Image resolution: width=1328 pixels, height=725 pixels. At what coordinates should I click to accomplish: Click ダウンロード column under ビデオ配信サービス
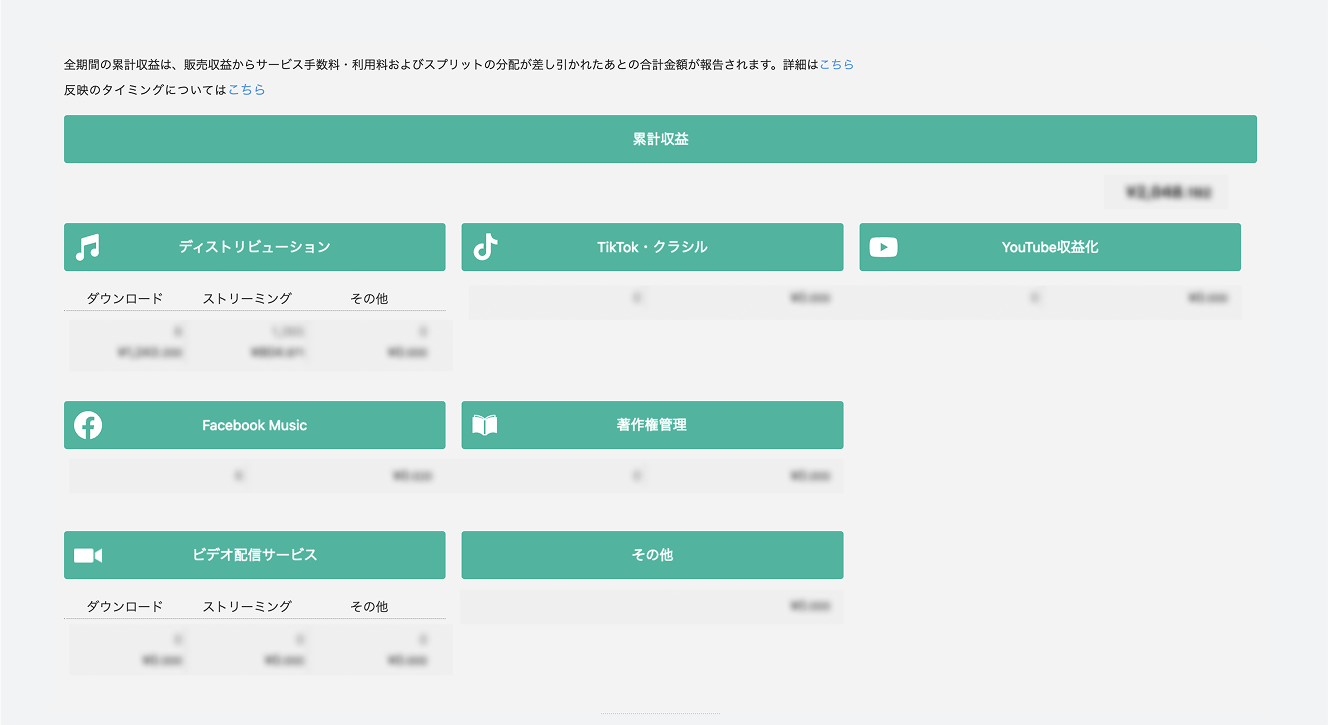[x=125, y=606]
